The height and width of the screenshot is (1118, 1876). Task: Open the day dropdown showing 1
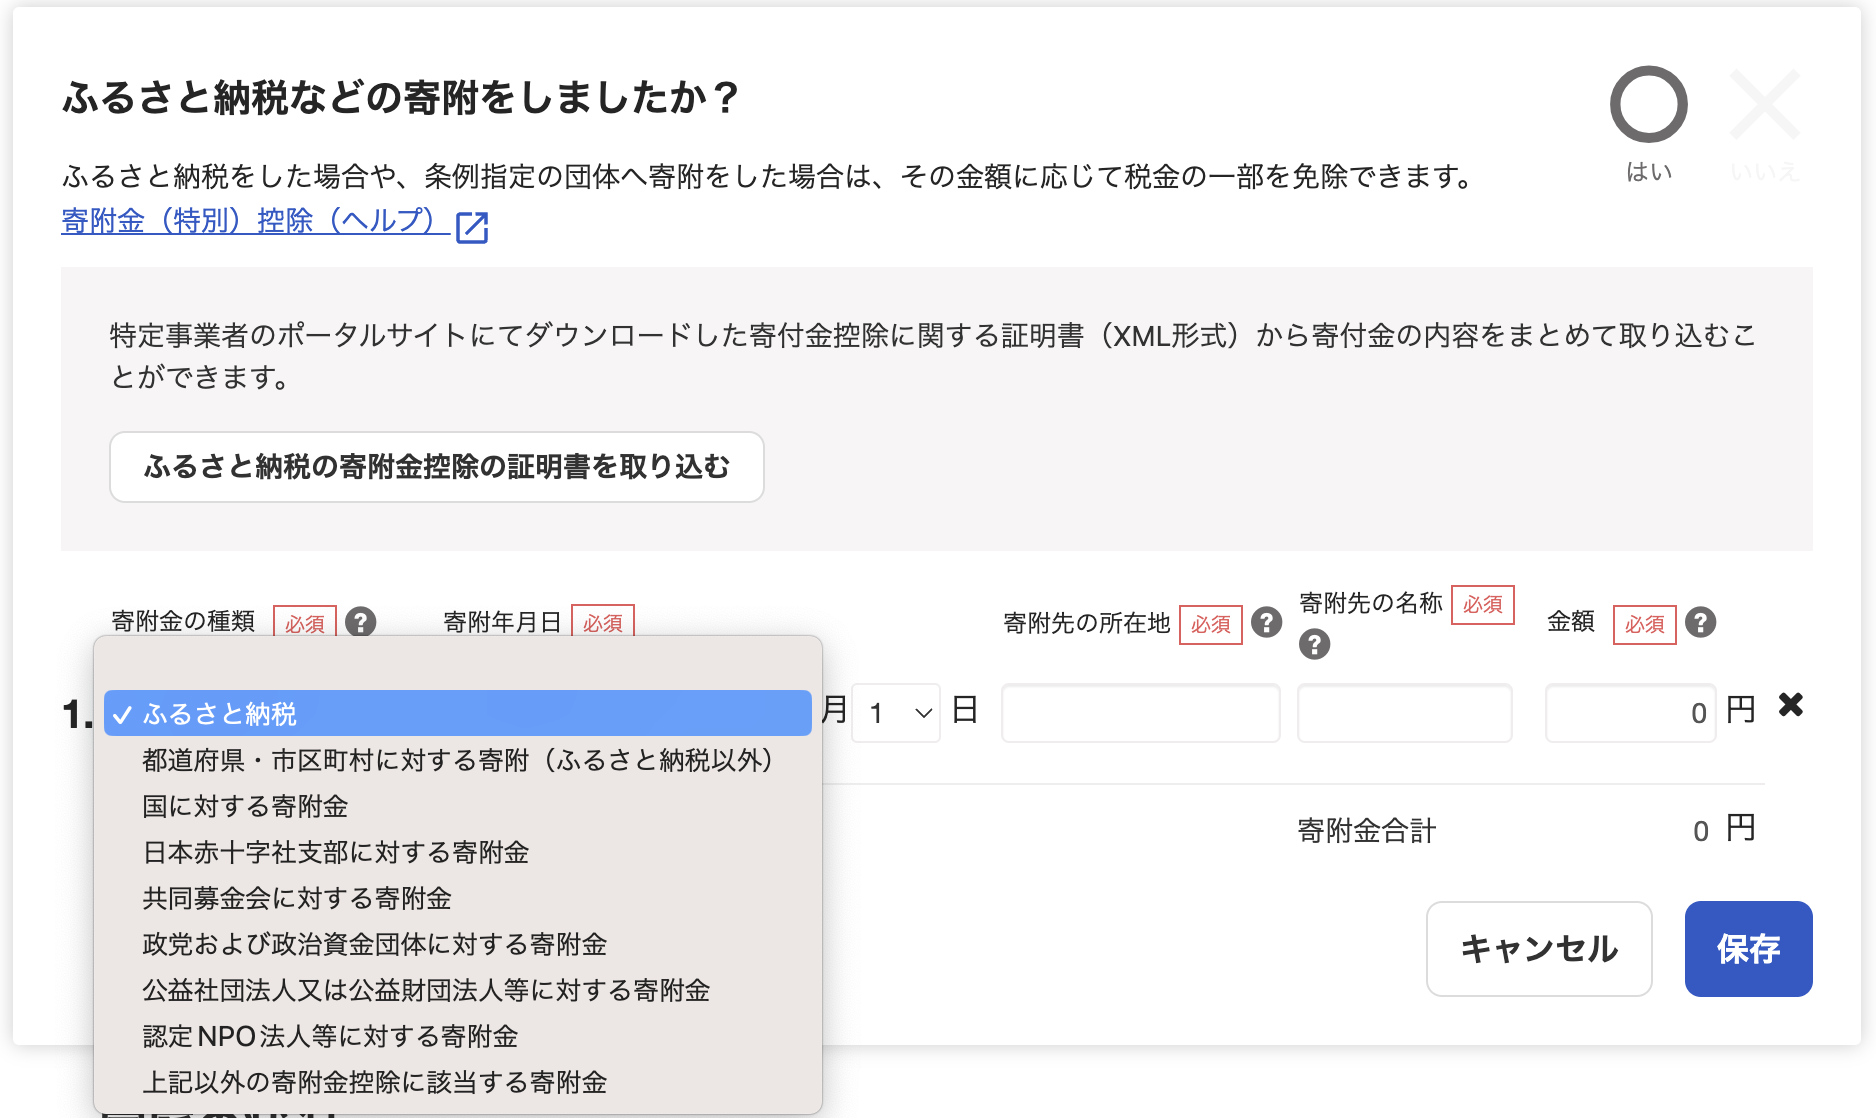click(x=896, y=713)
